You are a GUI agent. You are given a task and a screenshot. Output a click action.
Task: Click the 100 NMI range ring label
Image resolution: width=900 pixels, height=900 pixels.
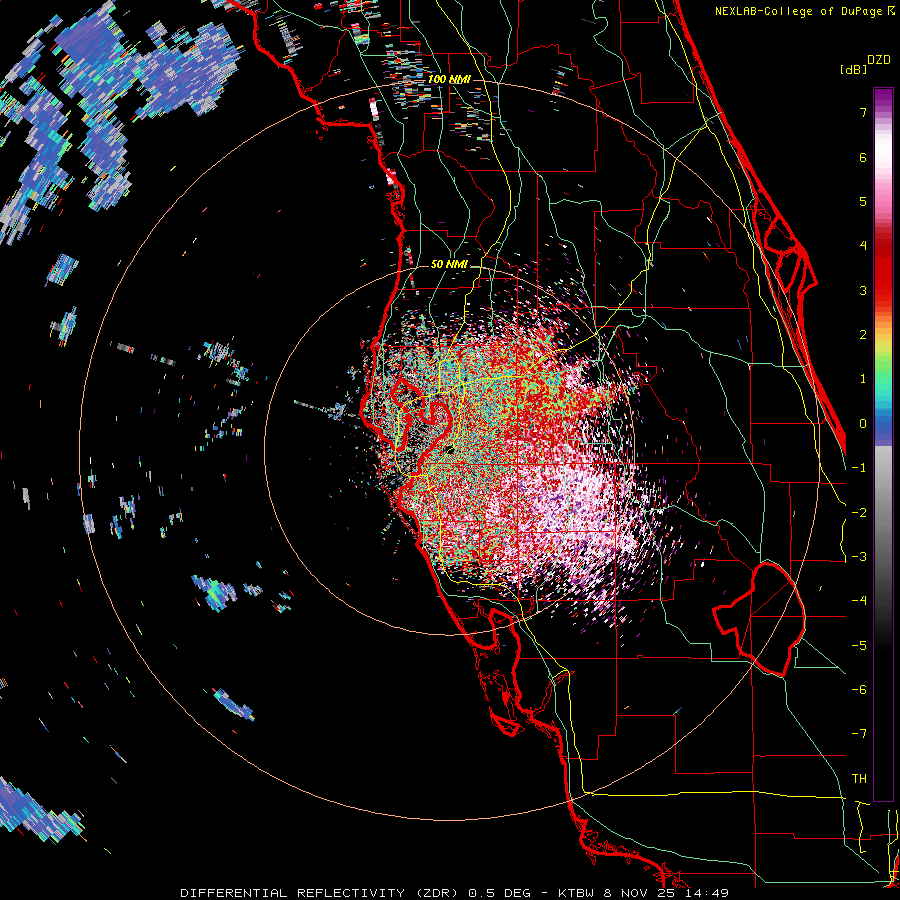(449, 79)
